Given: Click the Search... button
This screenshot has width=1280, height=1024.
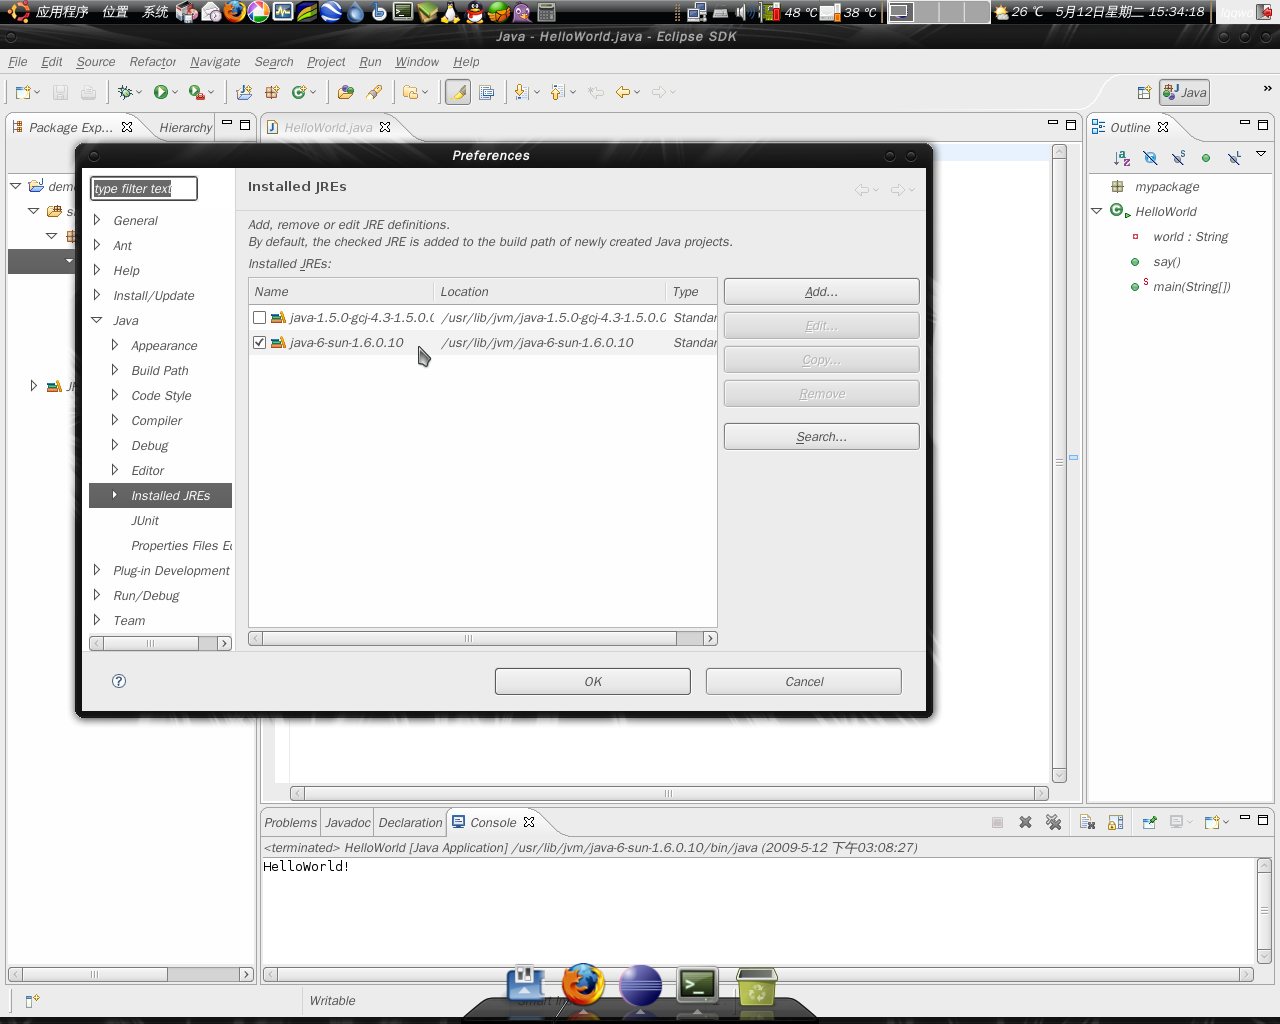Looking at the screenshot, I should click(821, 437).
